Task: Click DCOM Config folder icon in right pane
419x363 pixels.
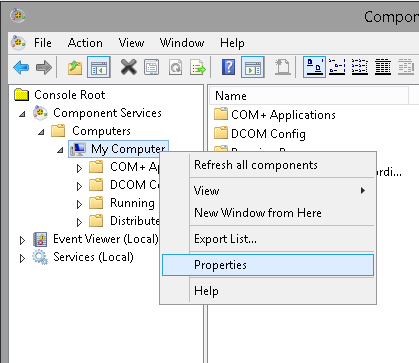Action: 221,133
